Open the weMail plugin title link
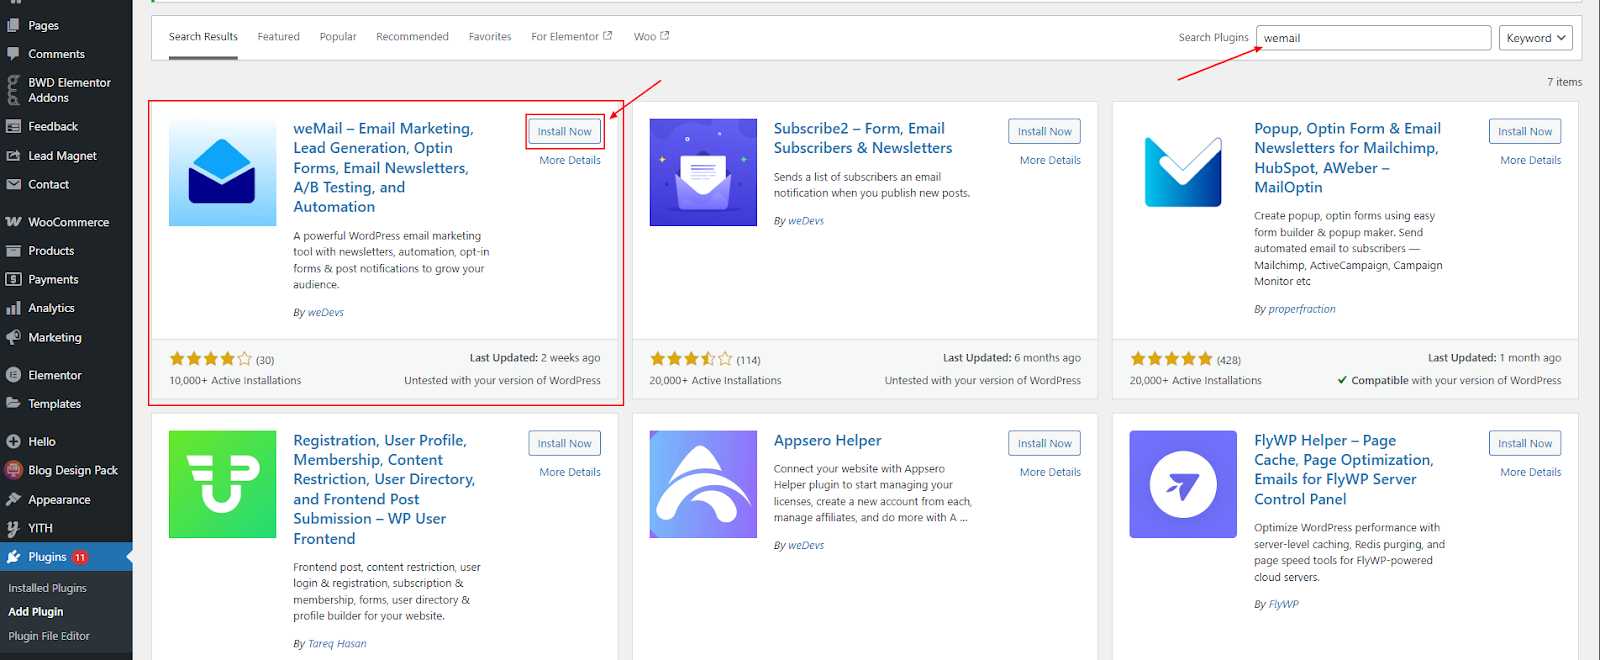Viewport: 1600px width, 660px height. click(x=384, y=168)
